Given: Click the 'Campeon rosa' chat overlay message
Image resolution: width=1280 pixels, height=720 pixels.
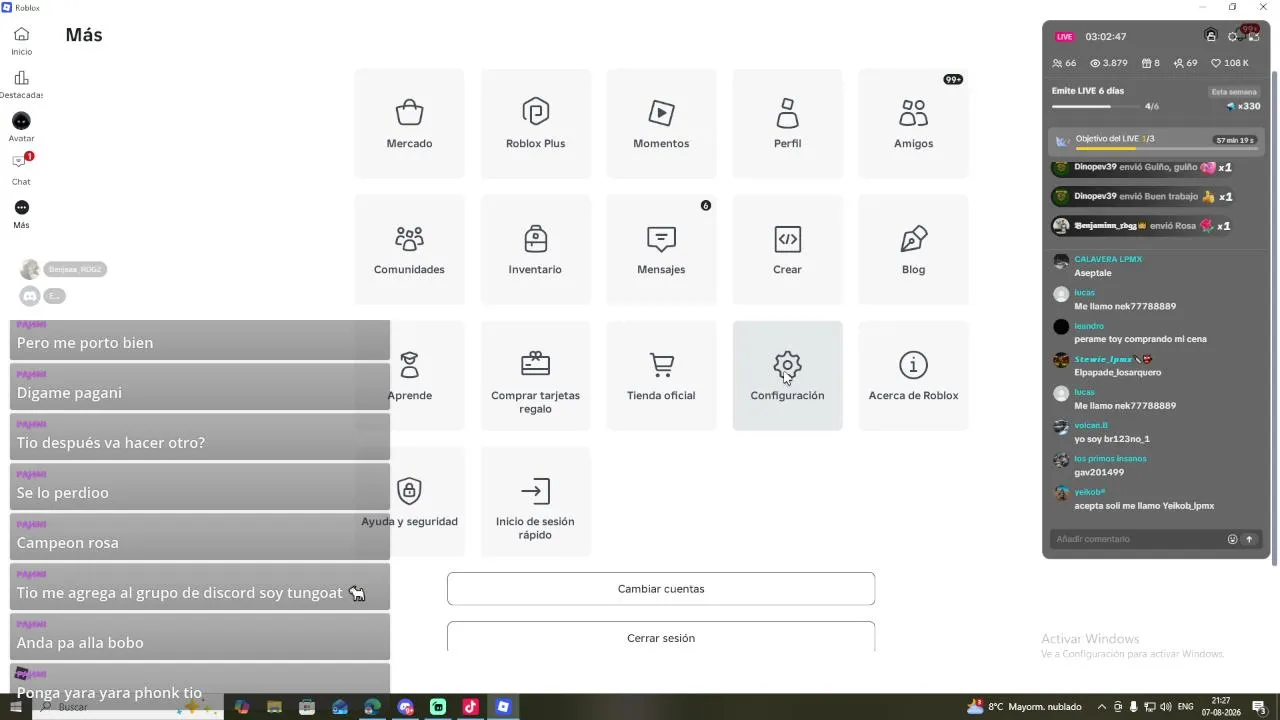Looking at the screenshot, I should click(200, 537).
